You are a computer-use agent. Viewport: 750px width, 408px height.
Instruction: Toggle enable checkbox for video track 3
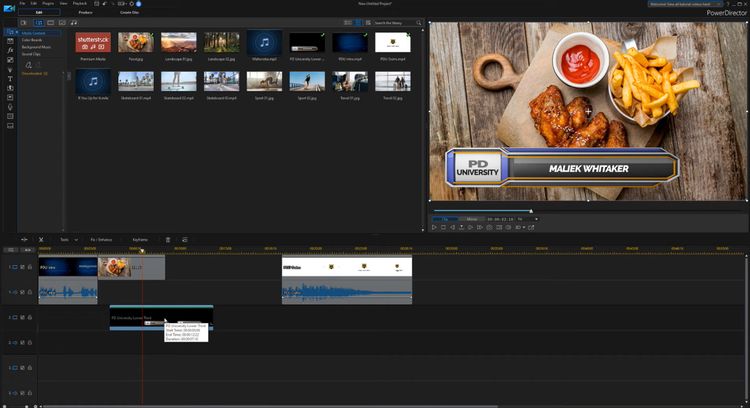click(22, 368)
